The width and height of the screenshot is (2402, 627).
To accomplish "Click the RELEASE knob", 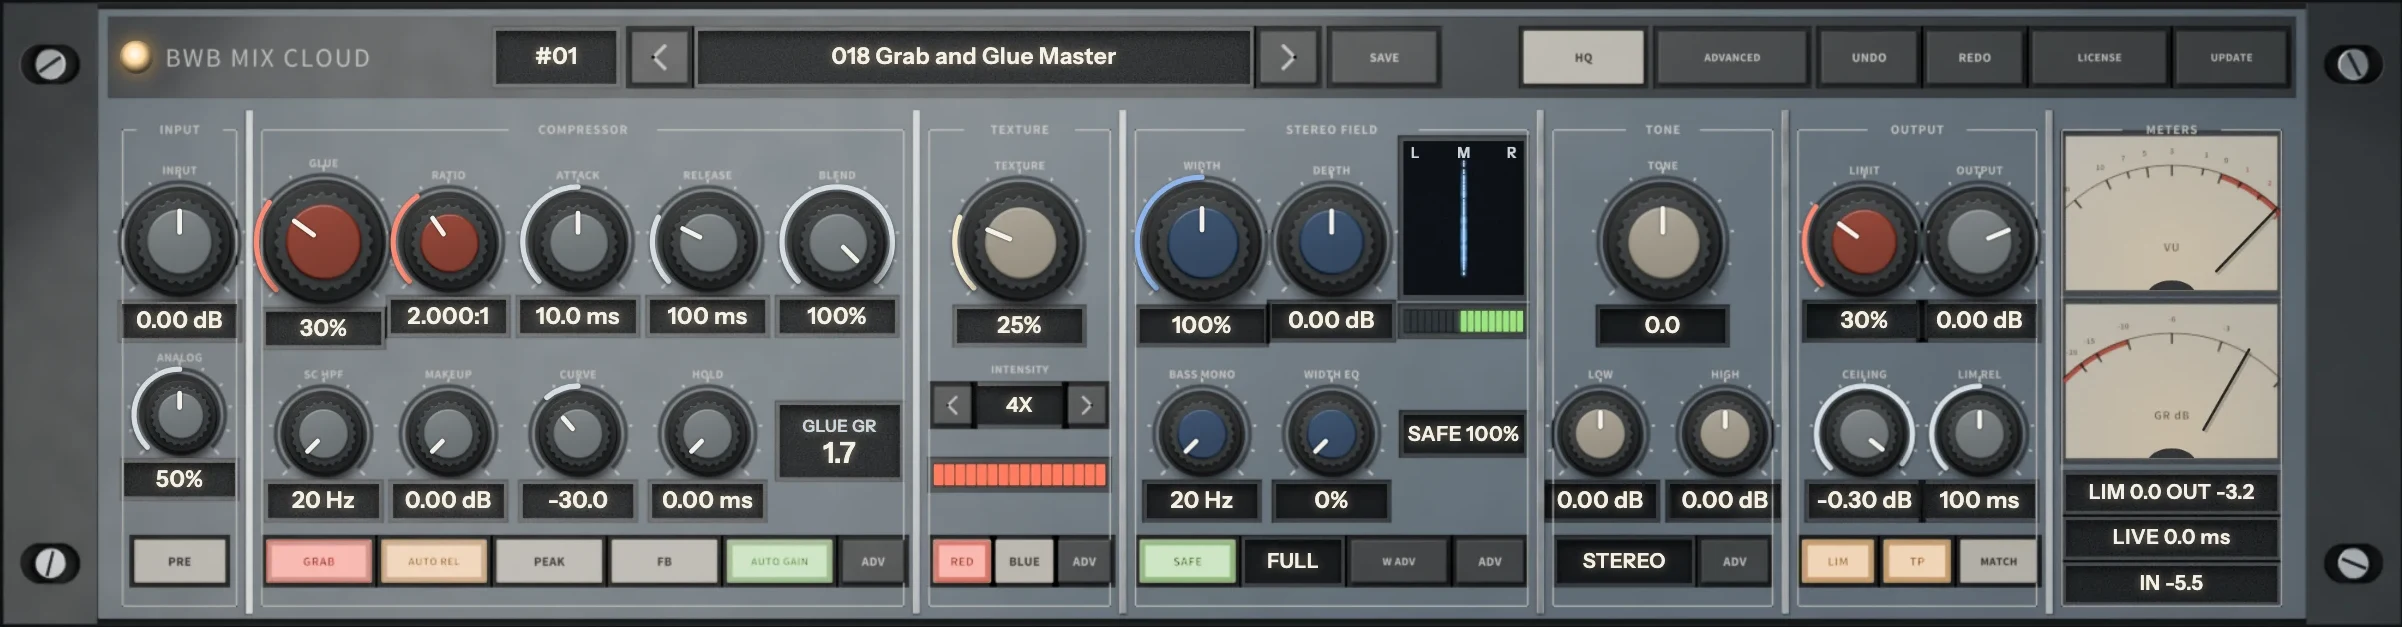I will (707, 243).
